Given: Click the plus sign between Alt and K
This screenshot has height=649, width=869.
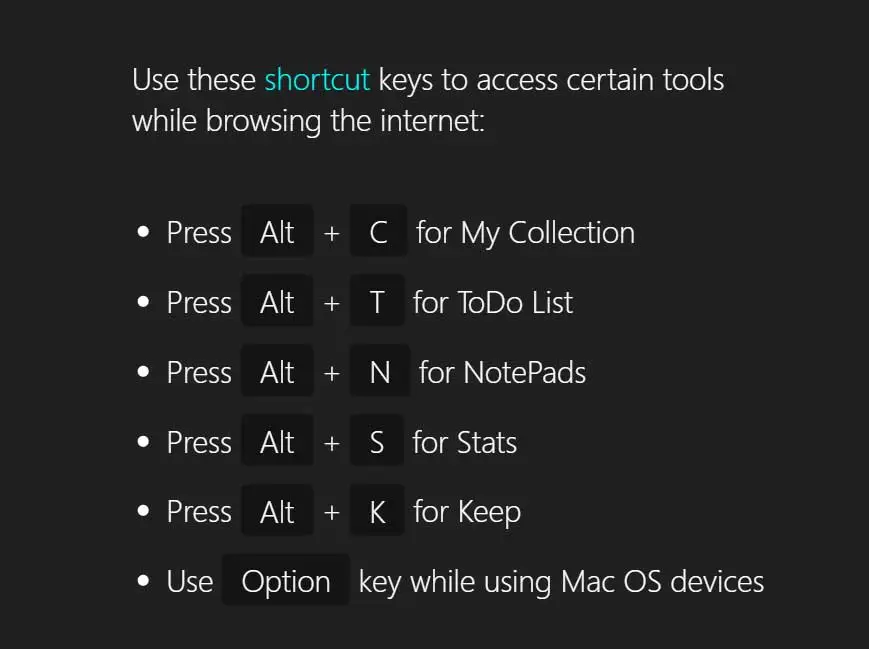Looking at the screenshot, I should pos(332,513).
